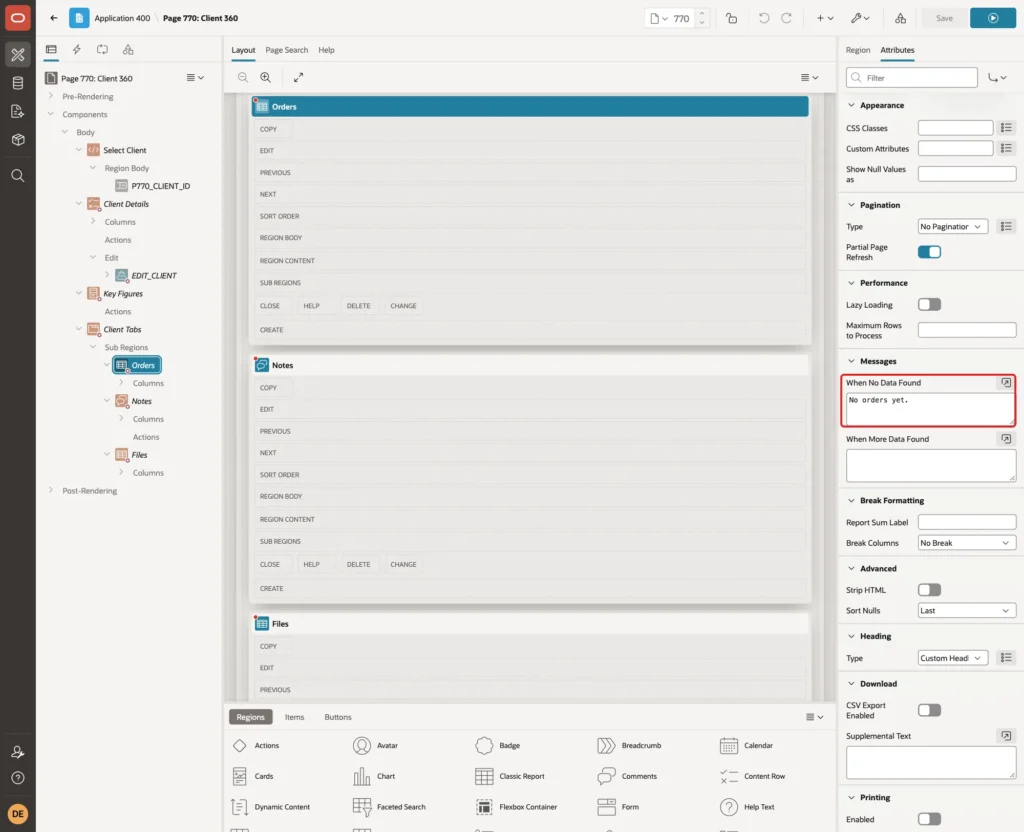Toggle Partial Page Refresh switch
Image resolution: width=1024 pixels, height=832 pixels.
(929, 252)
